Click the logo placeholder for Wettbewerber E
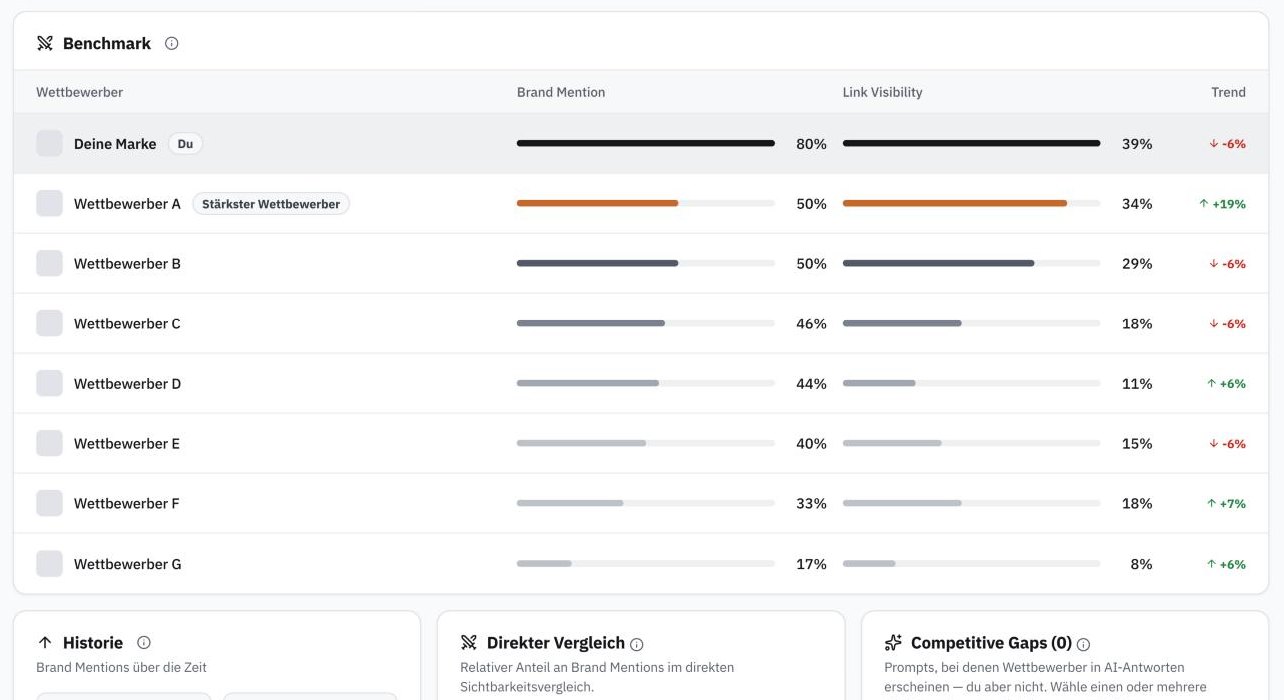The height and width of the screenshot is (700, 1284). 49,443
